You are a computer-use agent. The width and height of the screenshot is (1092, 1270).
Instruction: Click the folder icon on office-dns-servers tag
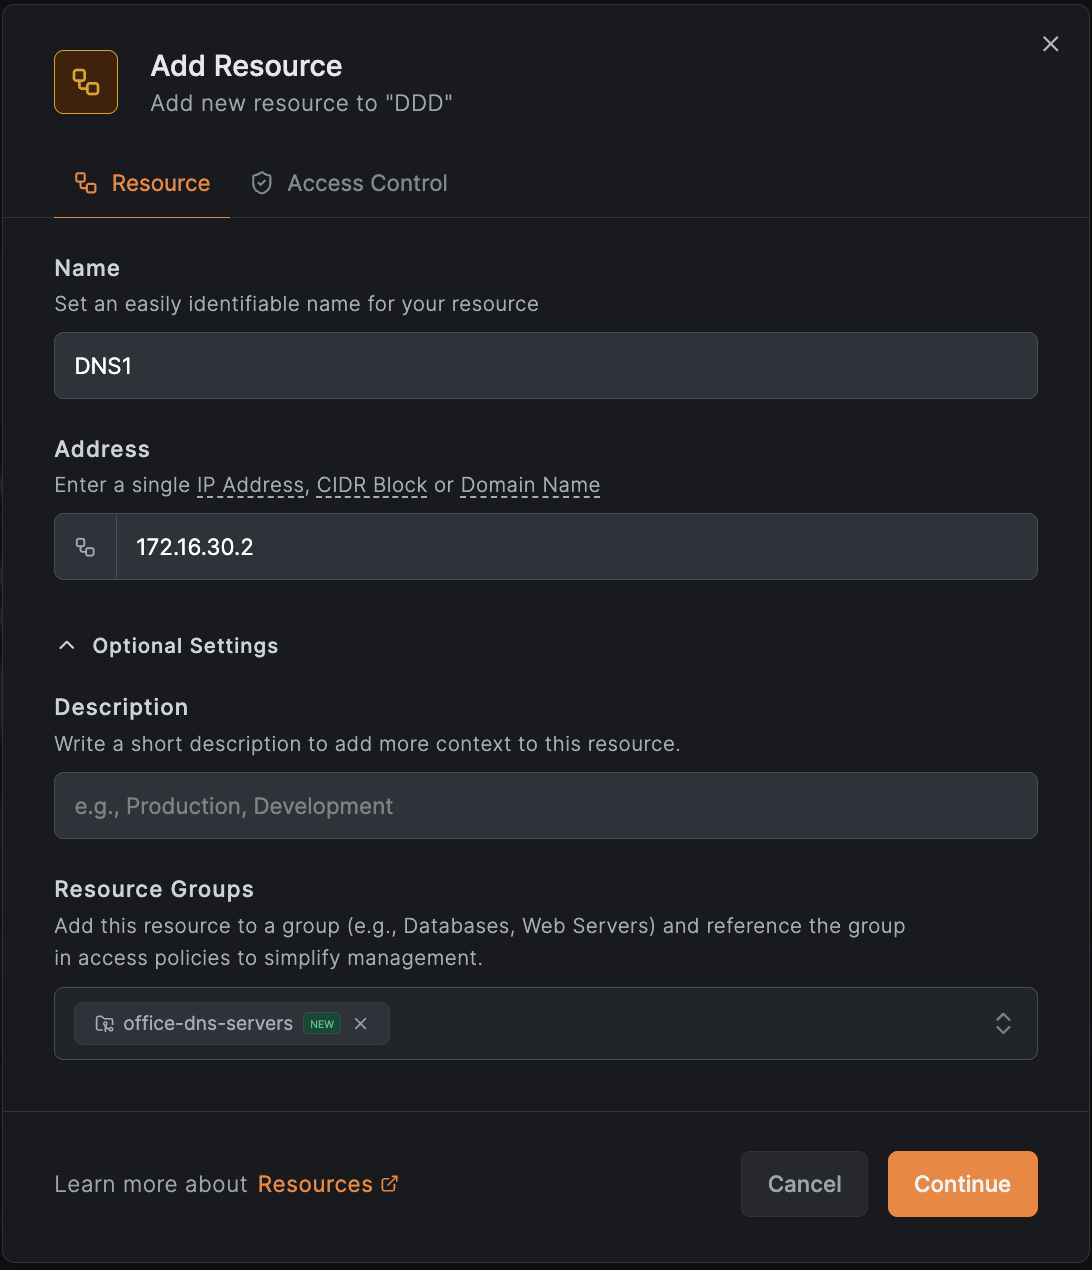coord(104,1024)
